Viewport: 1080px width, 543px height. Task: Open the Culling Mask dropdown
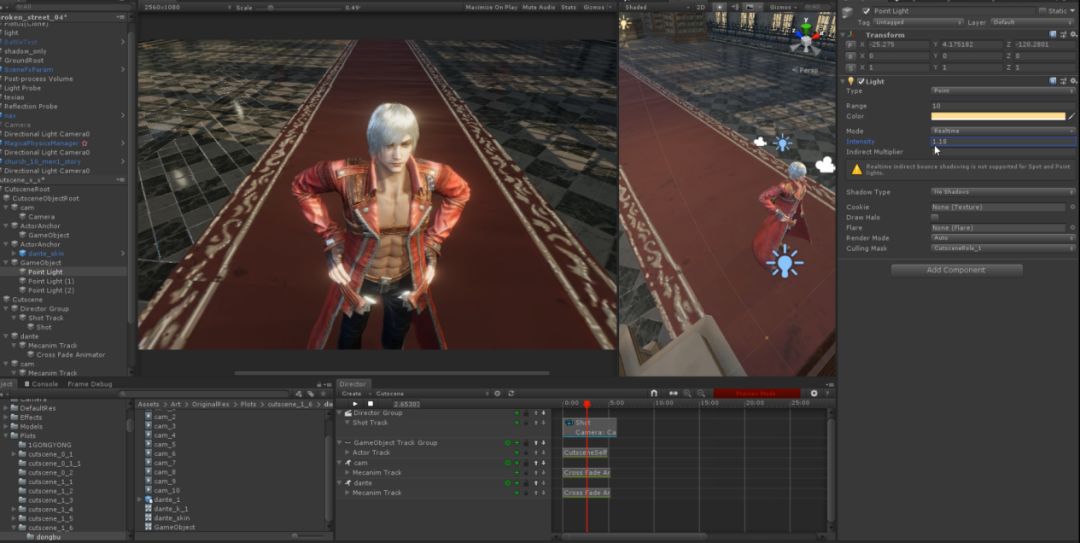tap(1003, 248)
